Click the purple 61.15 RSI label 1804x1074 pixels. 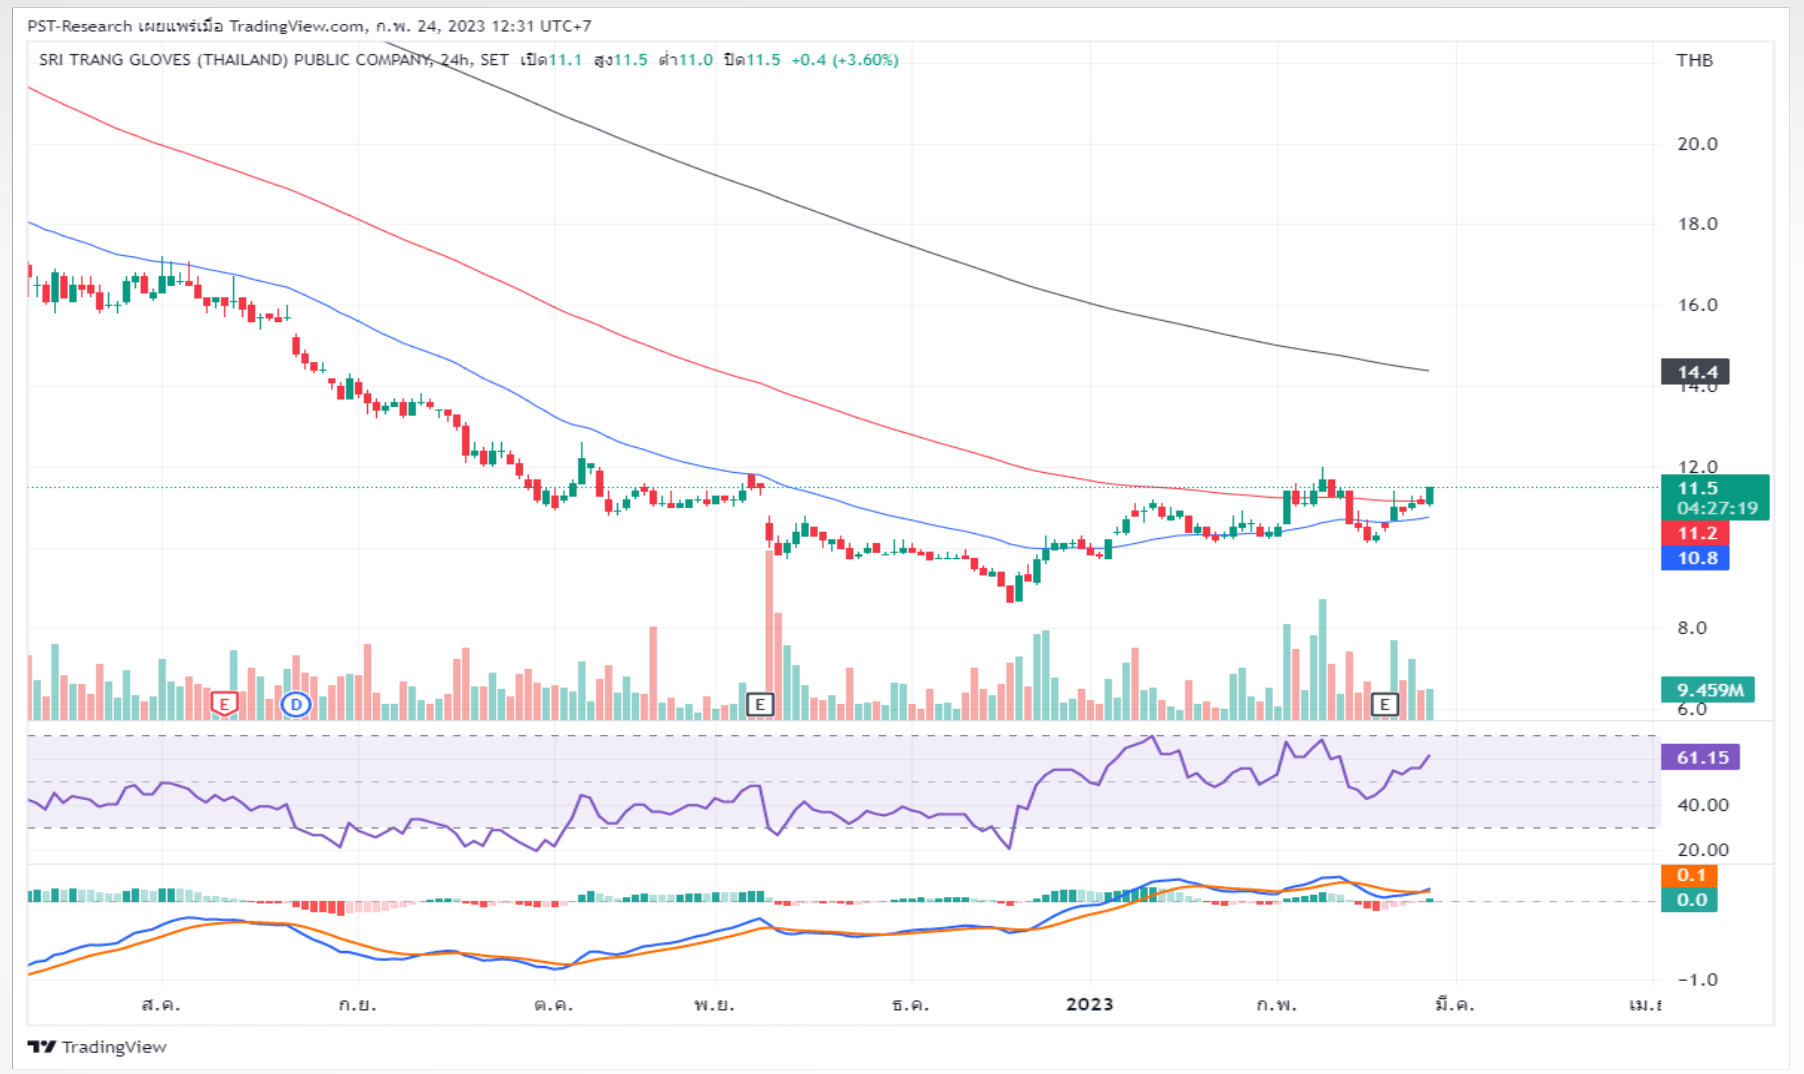pyautogui.click(x=1700, y=757)
